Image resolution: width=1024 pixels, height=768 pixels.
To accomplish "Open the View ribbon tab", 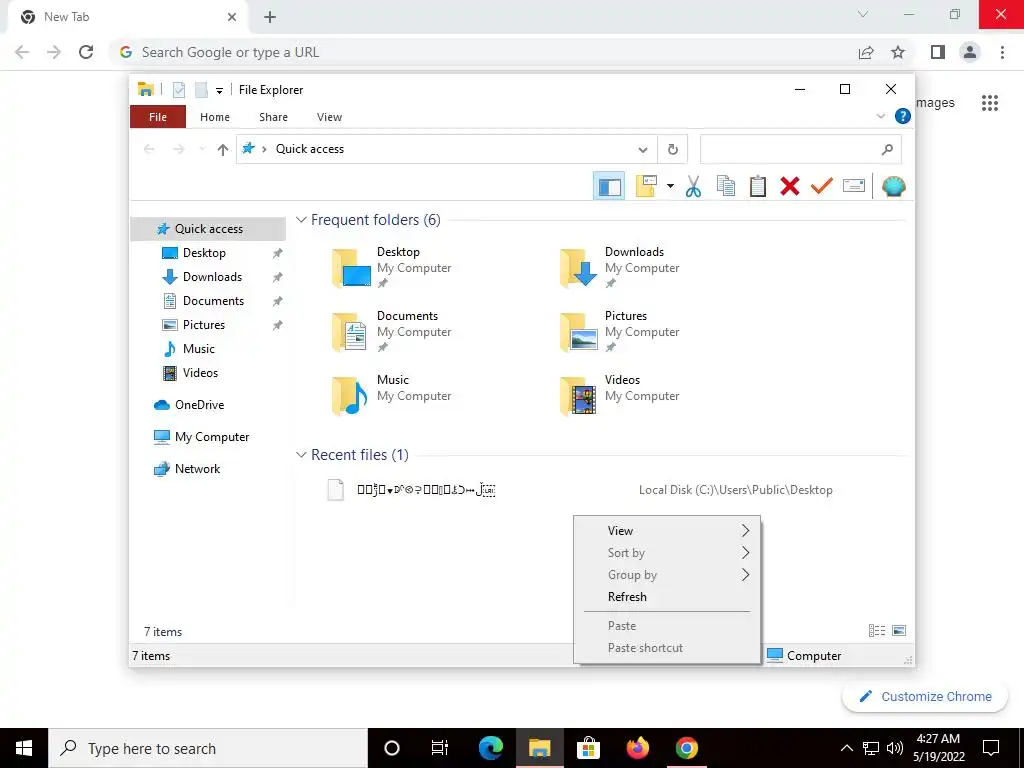I will click(x=329, y=117).
